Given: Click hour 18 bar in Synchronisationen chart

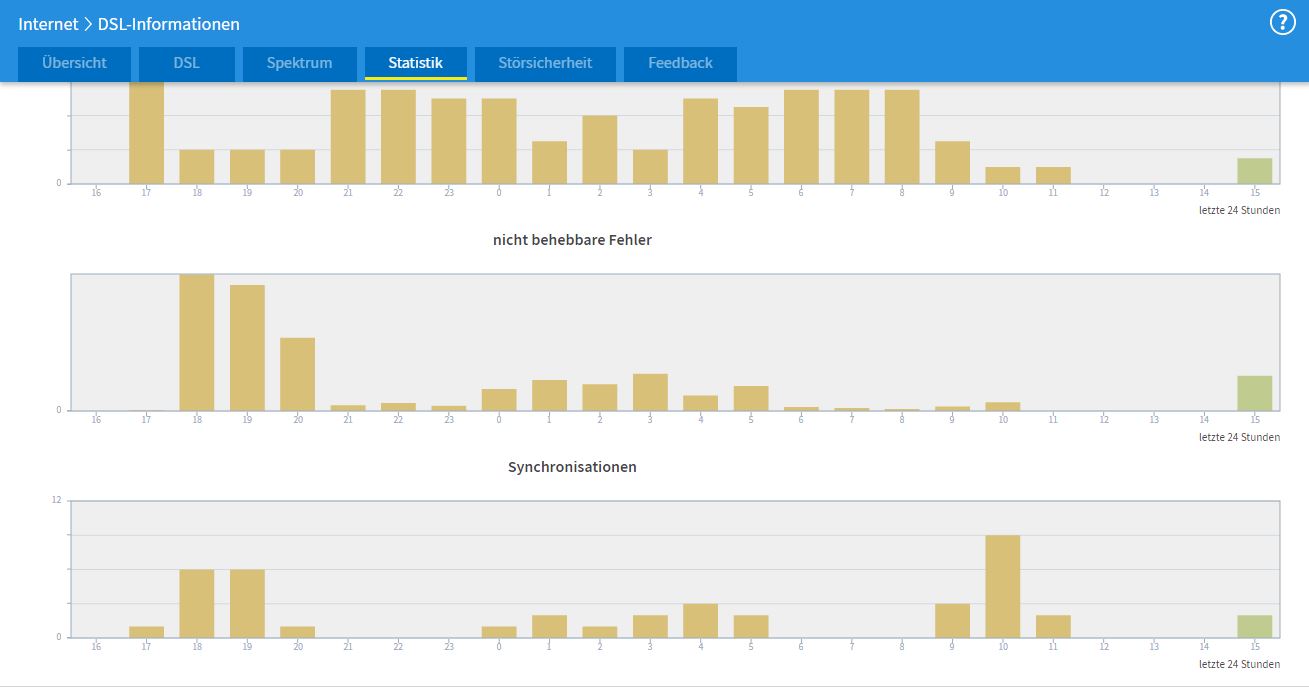Looking at the screenshot, I should point(197,603).
